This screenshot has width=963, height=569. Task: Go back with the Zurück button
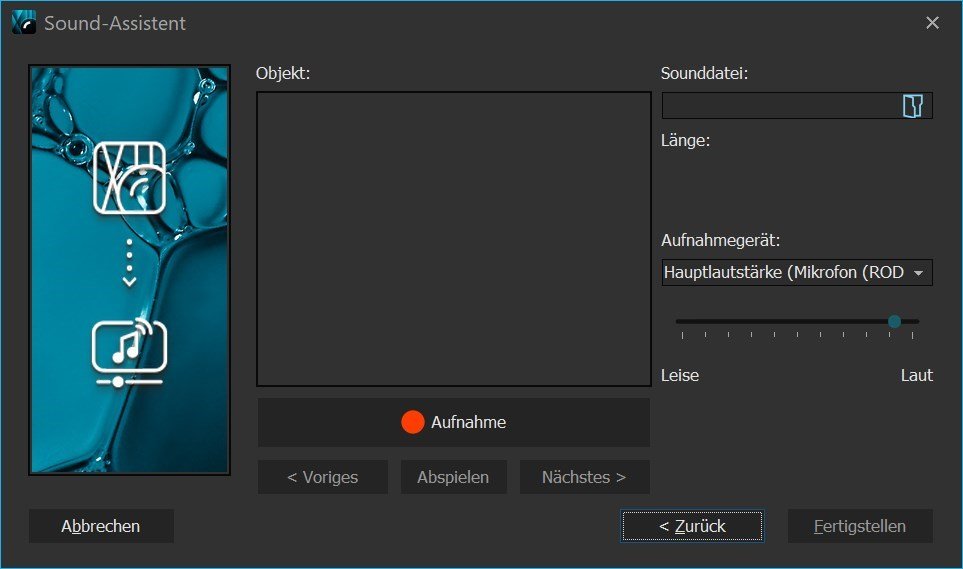click(692, 526)
